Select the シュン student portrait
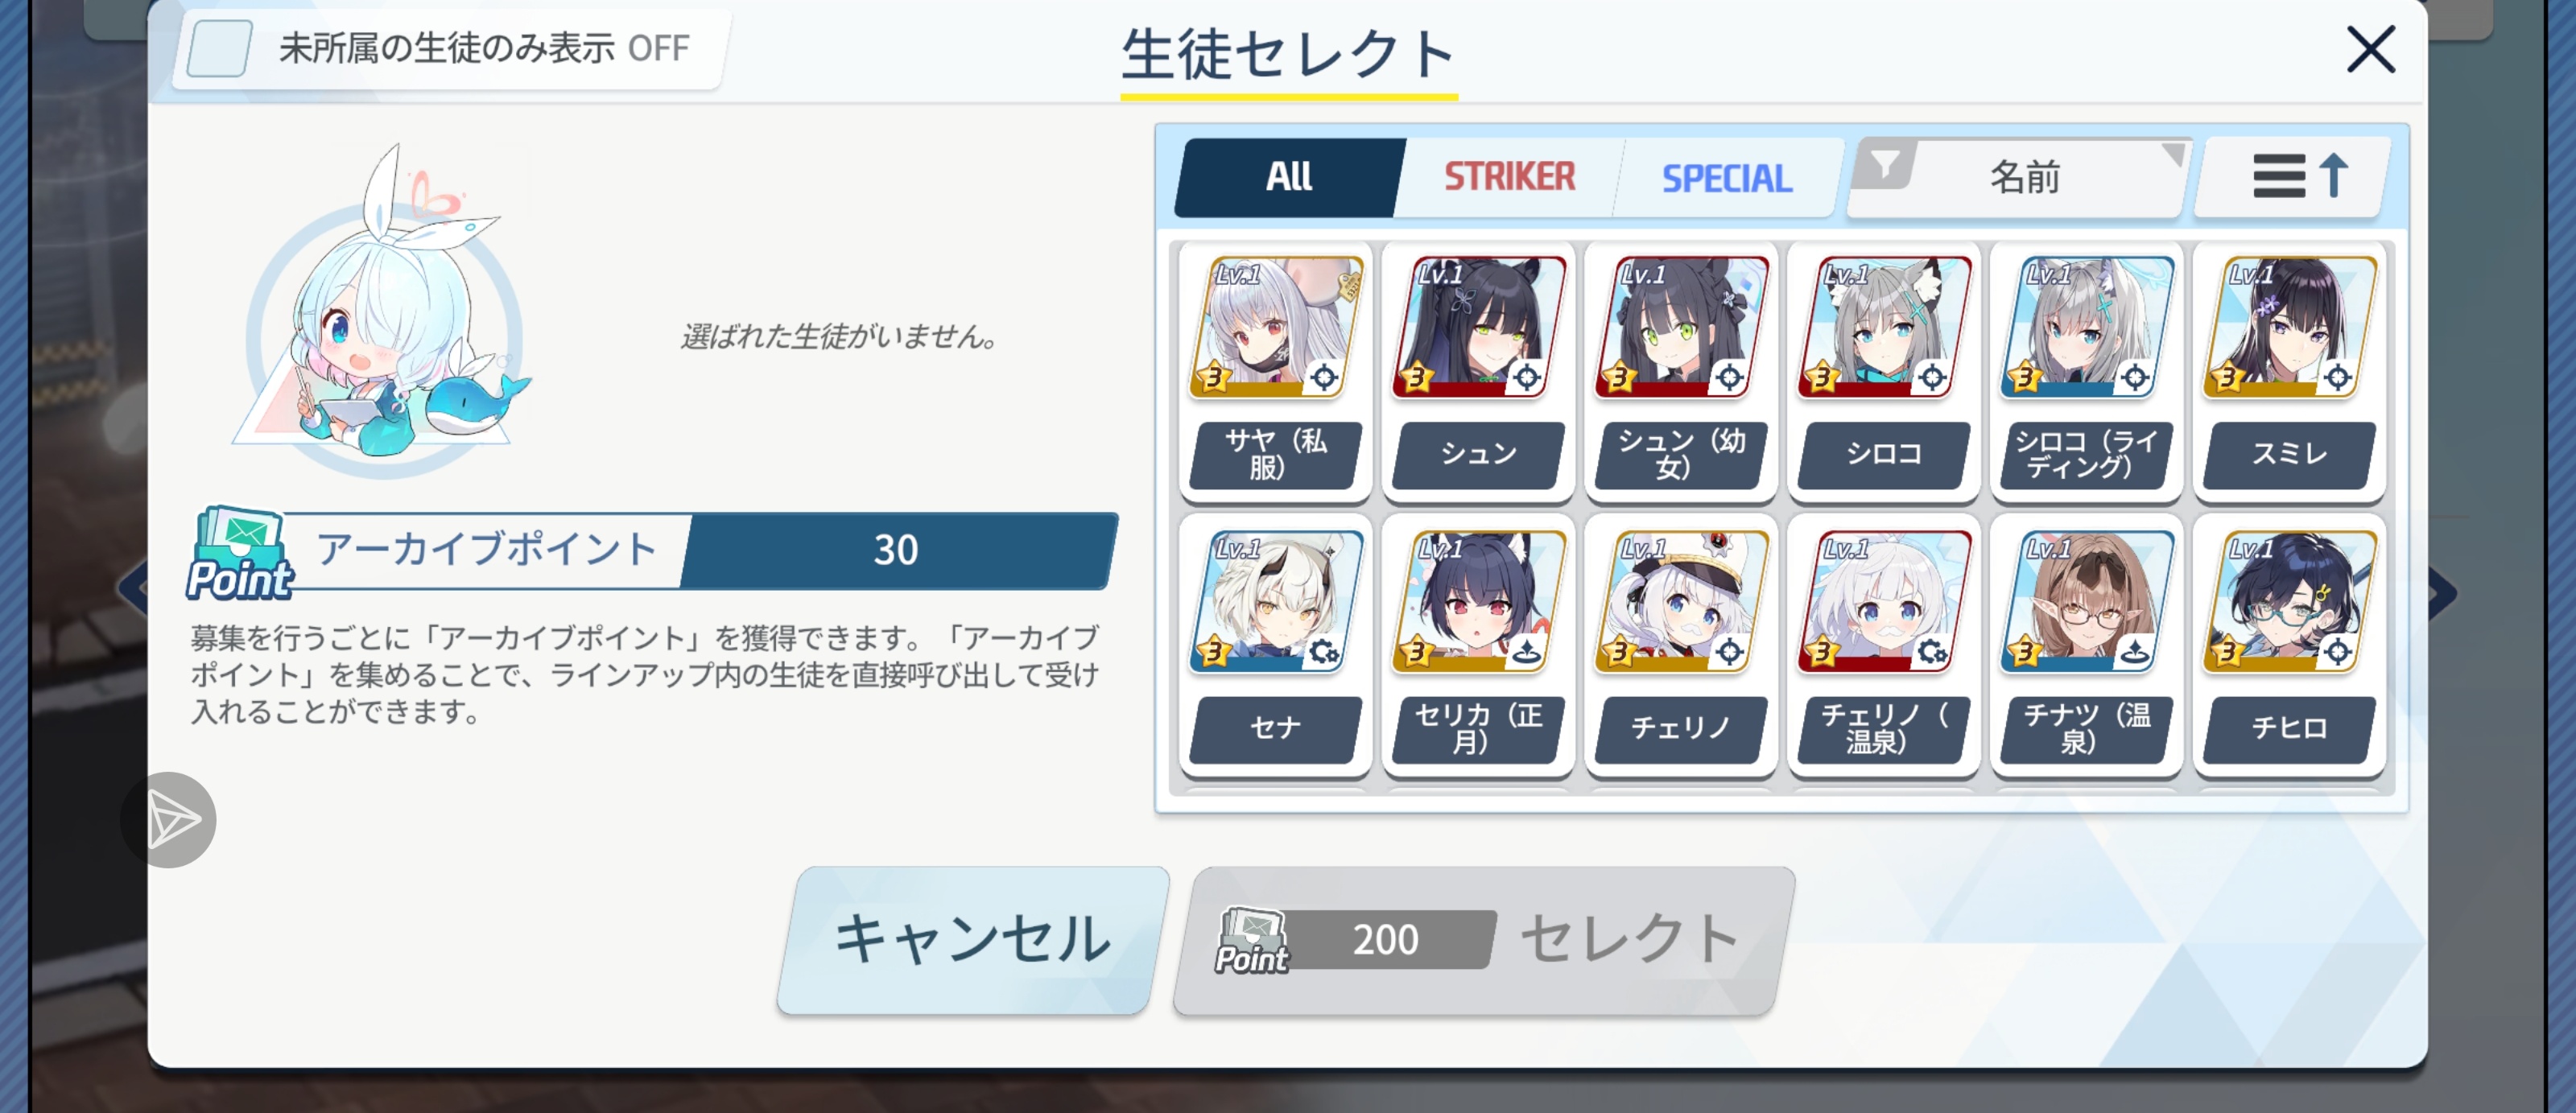The image size is (2576, 1113). pos(1479,326)
